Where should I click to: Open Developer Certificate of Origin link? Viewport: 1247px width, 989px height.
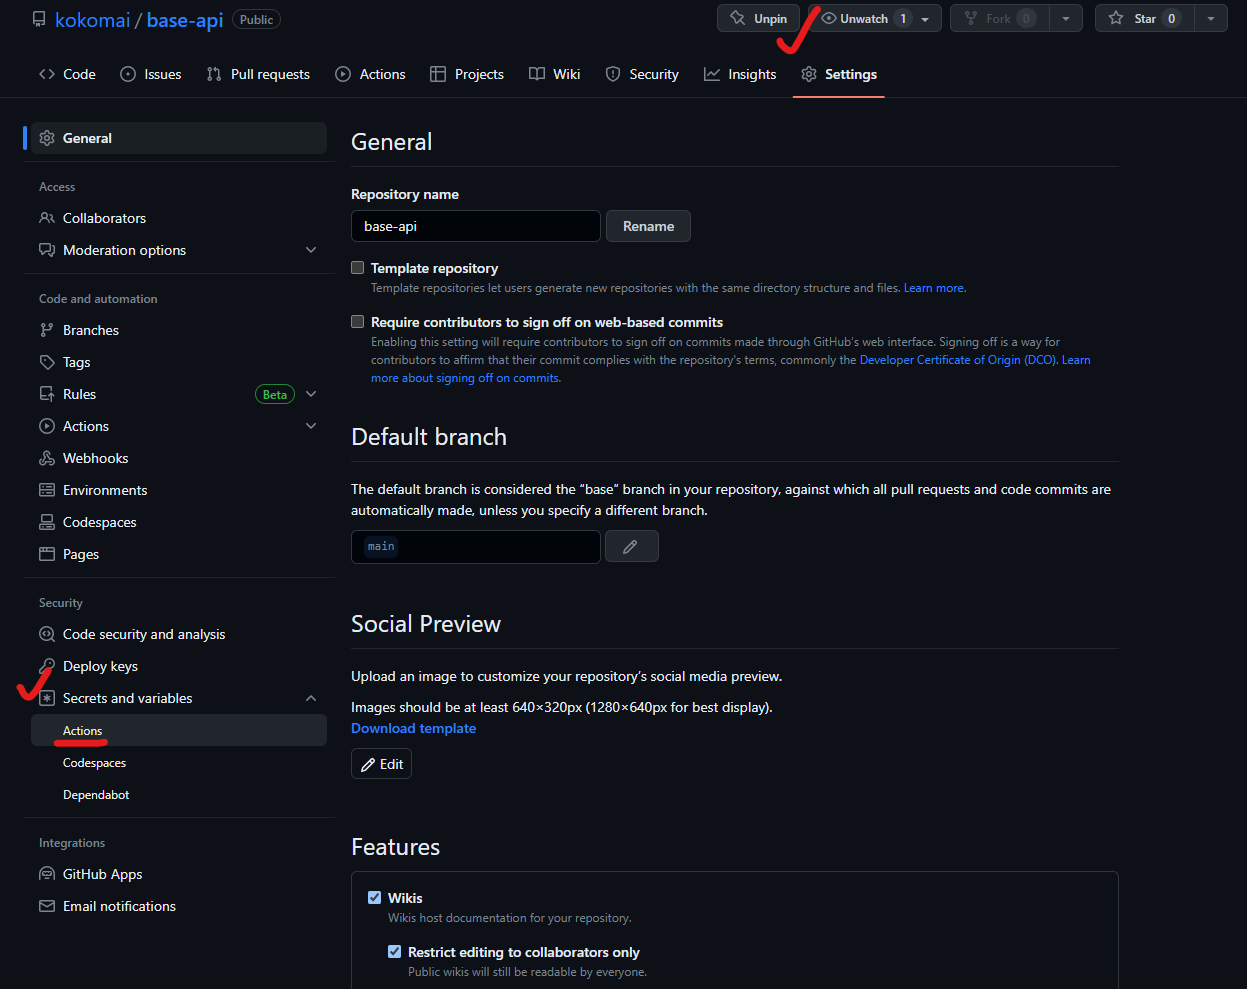(x=957, y=360)
